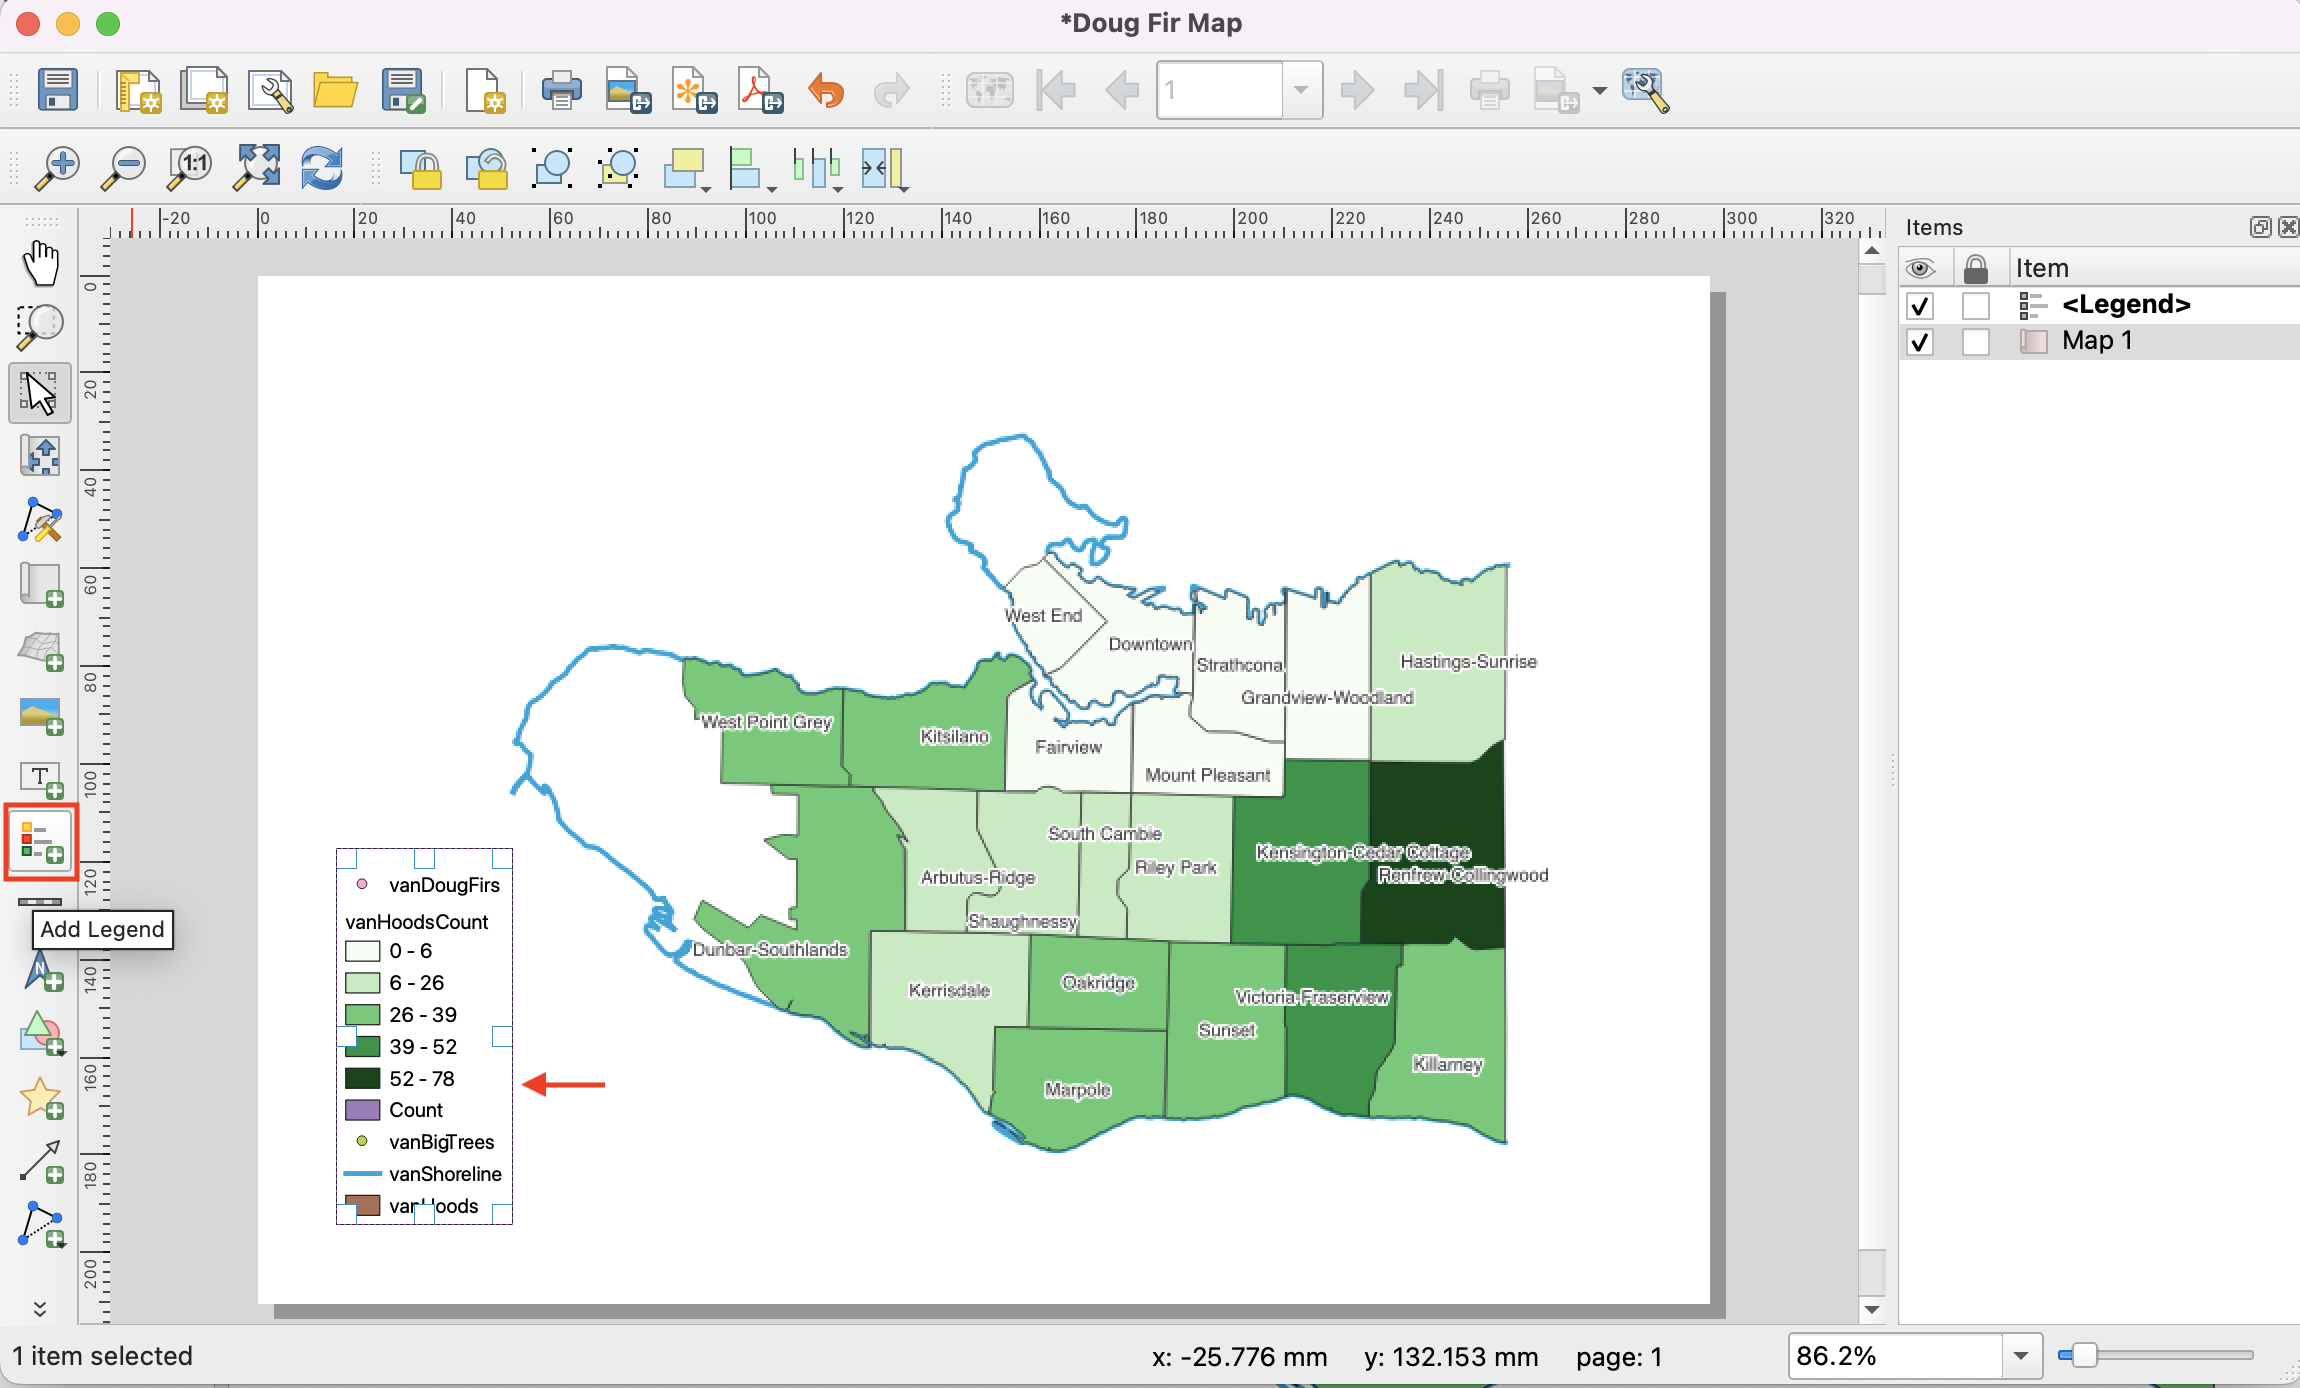
Task: Click the Add Label text tool
Action: pyautogui.click(x=41, y=779)
